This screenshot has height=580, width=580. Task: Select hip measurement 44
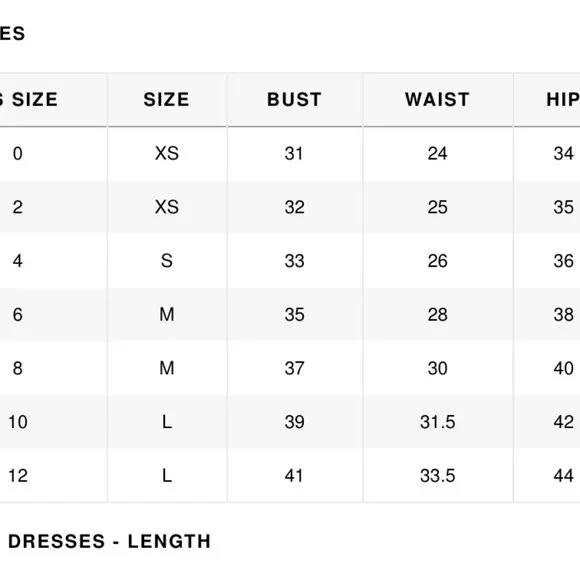point(564,475)
